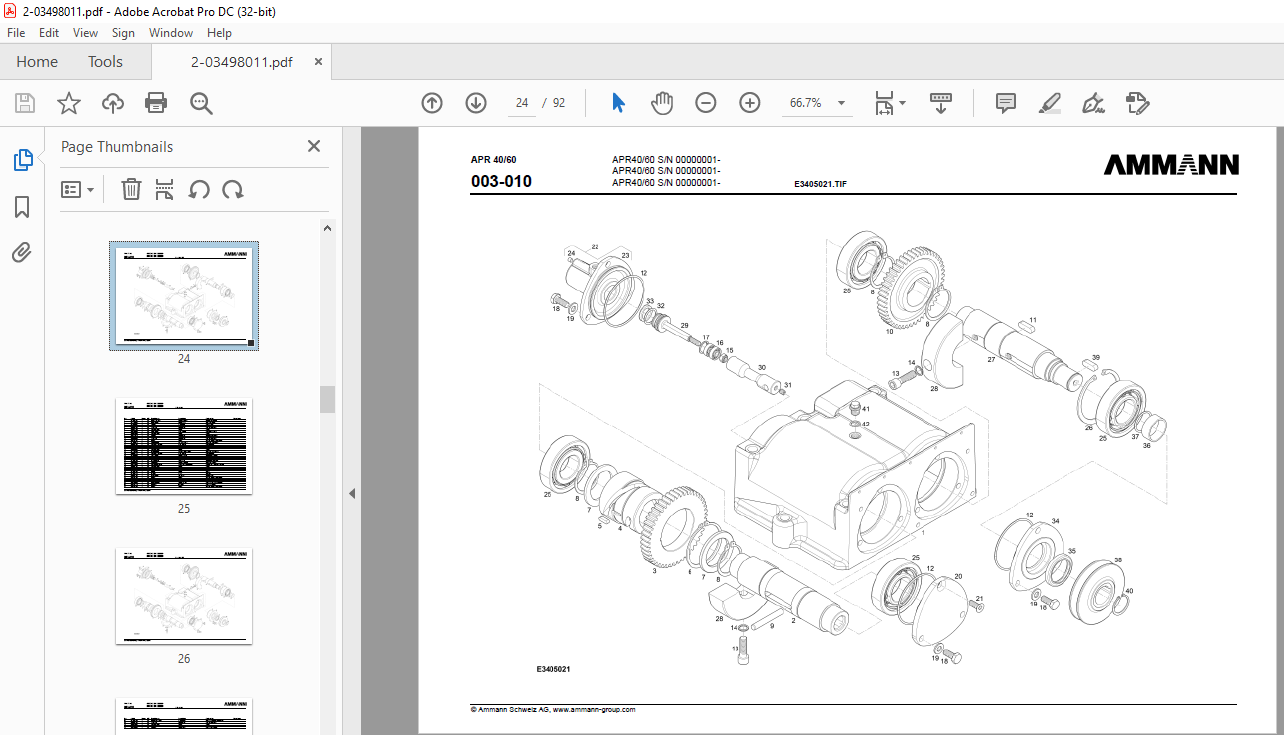Click the page number input field

pyautogui.click(x=522, y=103)
